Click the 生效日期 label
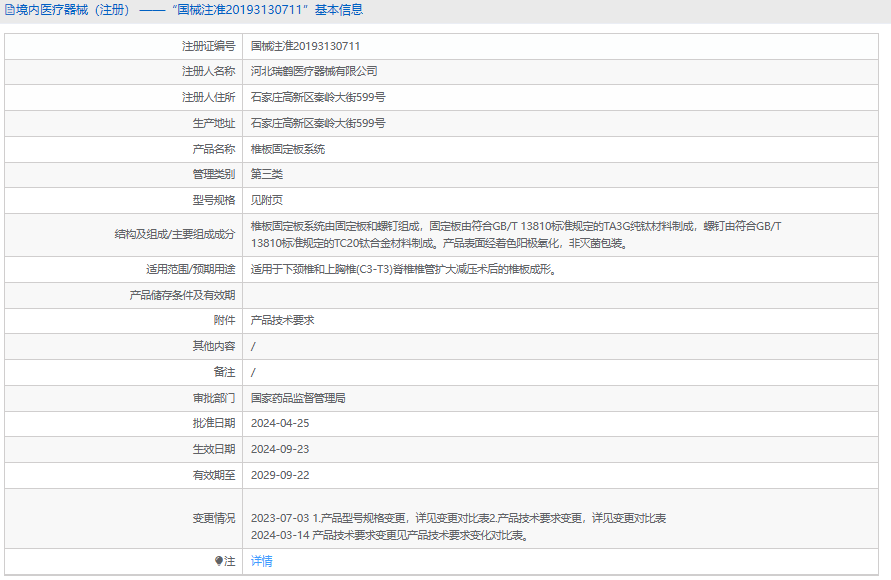Viewport: 891px width, 580px height. 214,449
